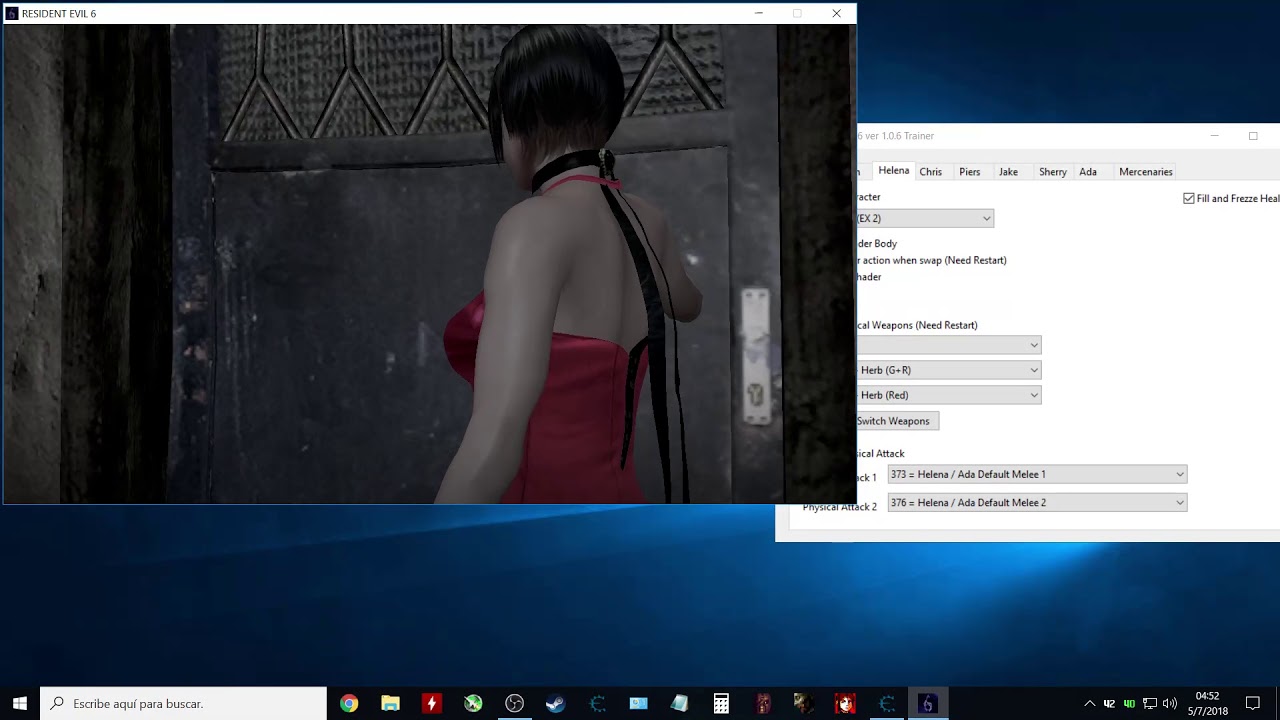Open the green sphere taskbar app
1280x720 pixels.
coord(473,704)
